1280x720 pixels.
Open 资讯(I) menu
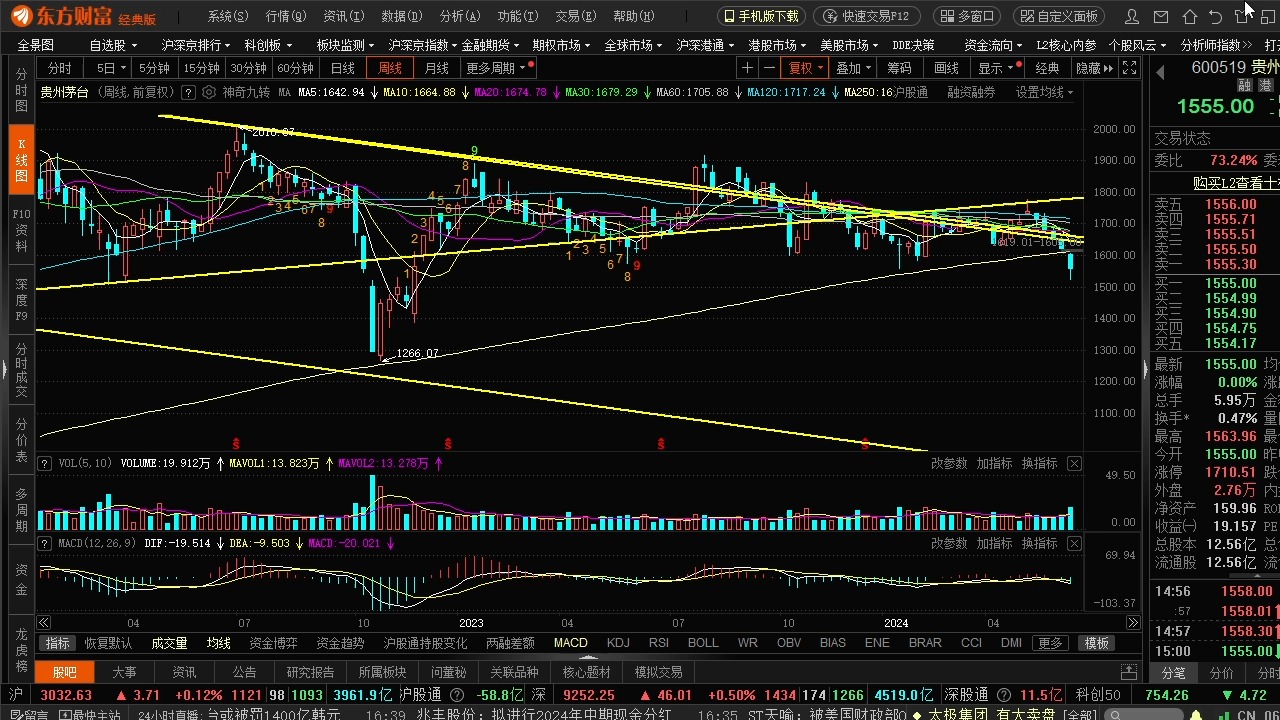(x=343, y=16)
